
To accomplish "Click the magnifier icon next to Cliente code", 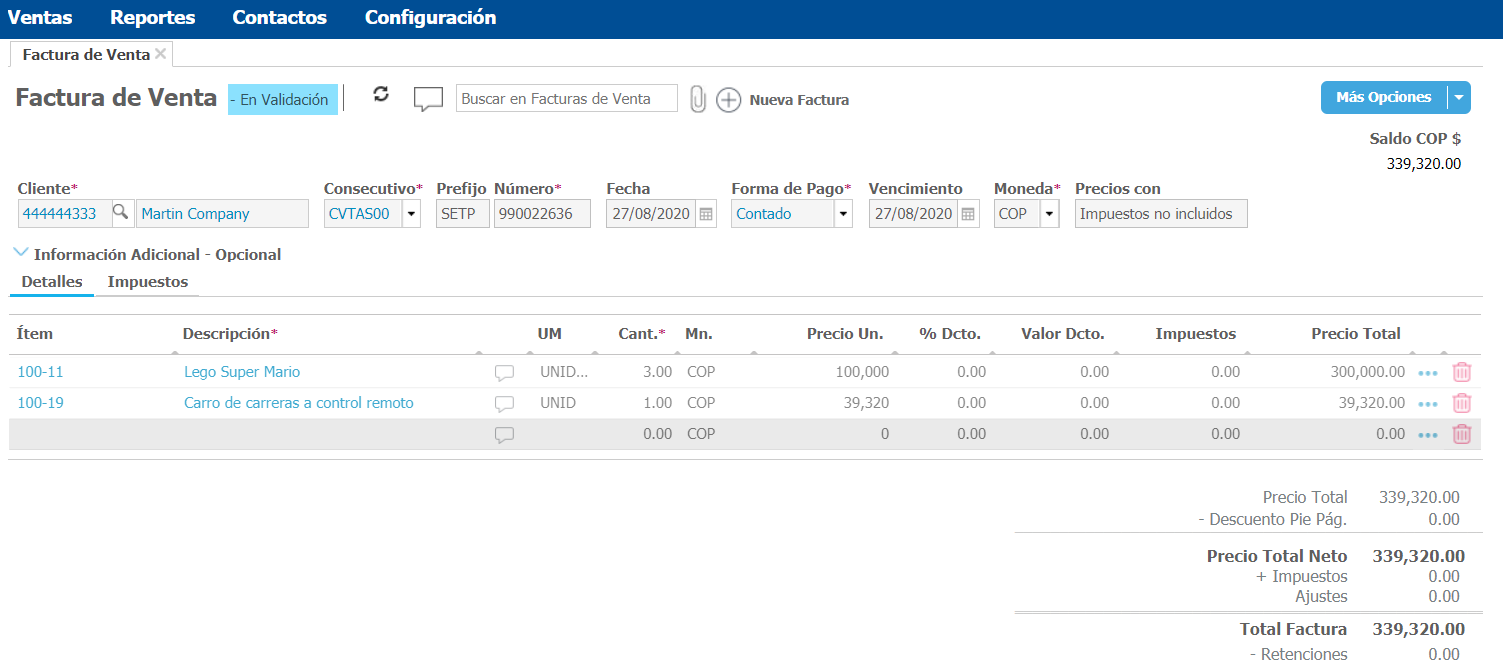I will point(120,212).
